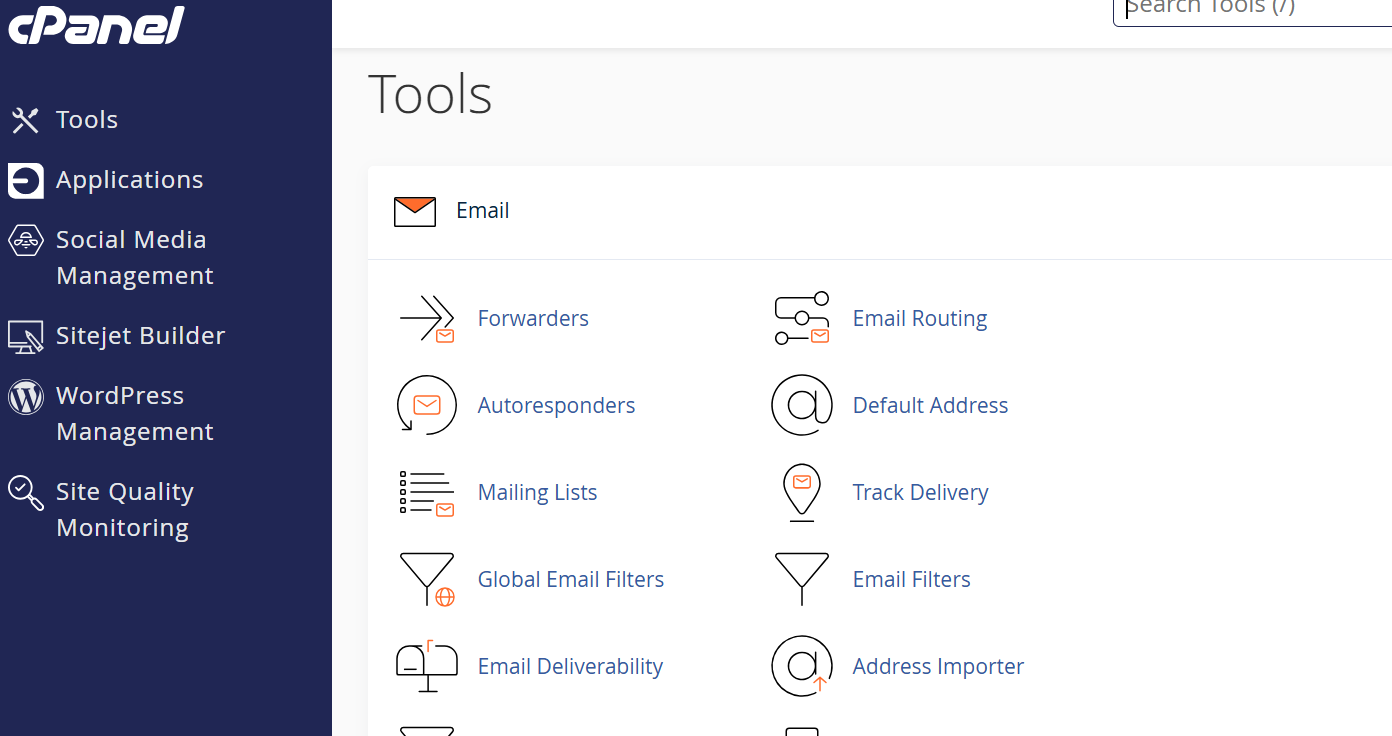Open the Address Importer link
Viewport: 1392px width, 736px height.
point(938,667)
